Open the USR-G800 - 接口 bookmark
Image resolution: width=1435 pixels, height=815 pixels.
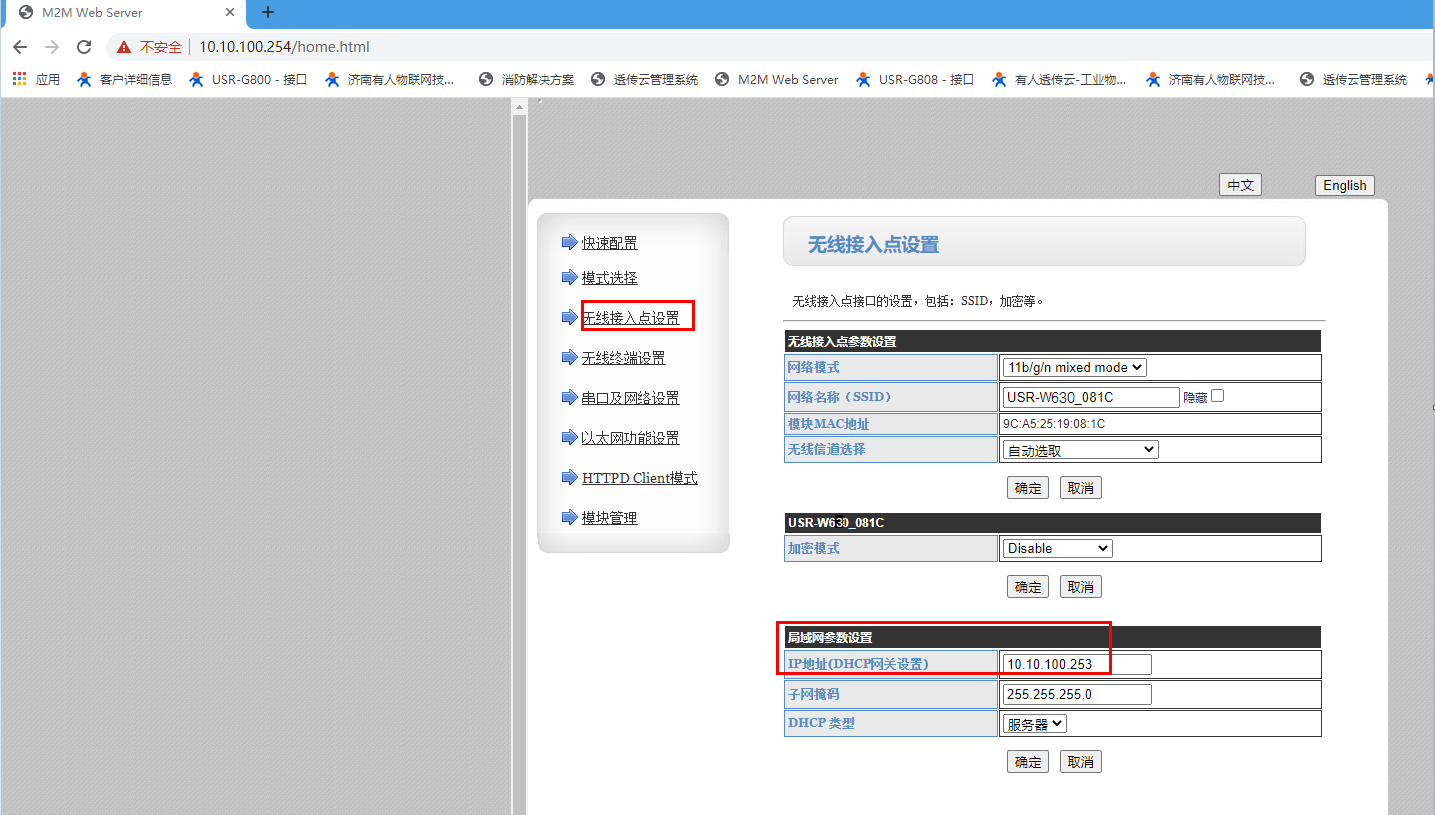(x=248, y=79)
